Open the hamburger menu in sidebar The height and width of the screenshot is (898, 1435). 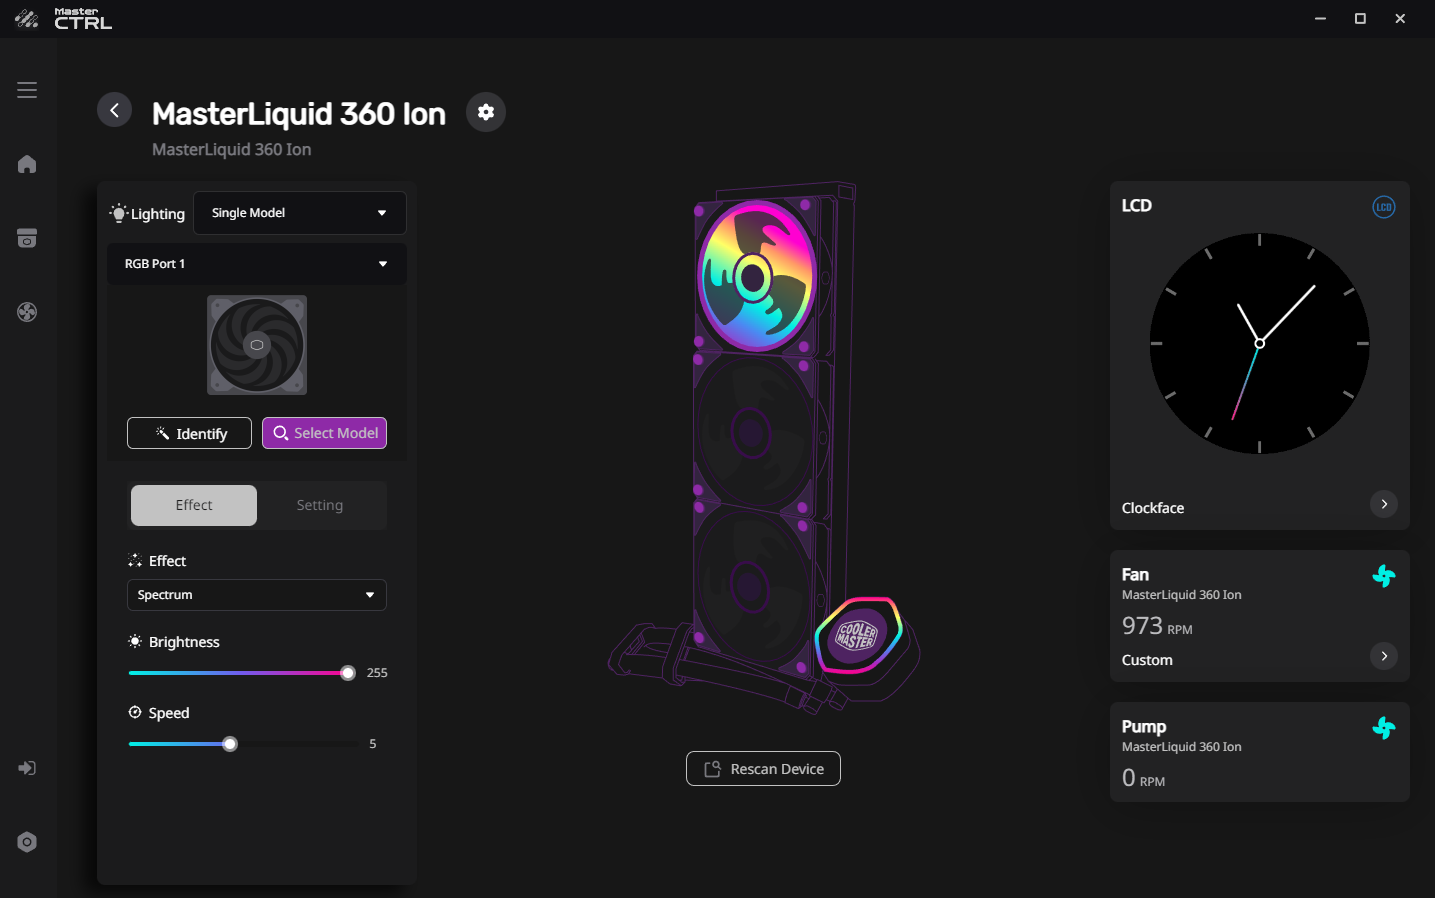coord(27,90)
